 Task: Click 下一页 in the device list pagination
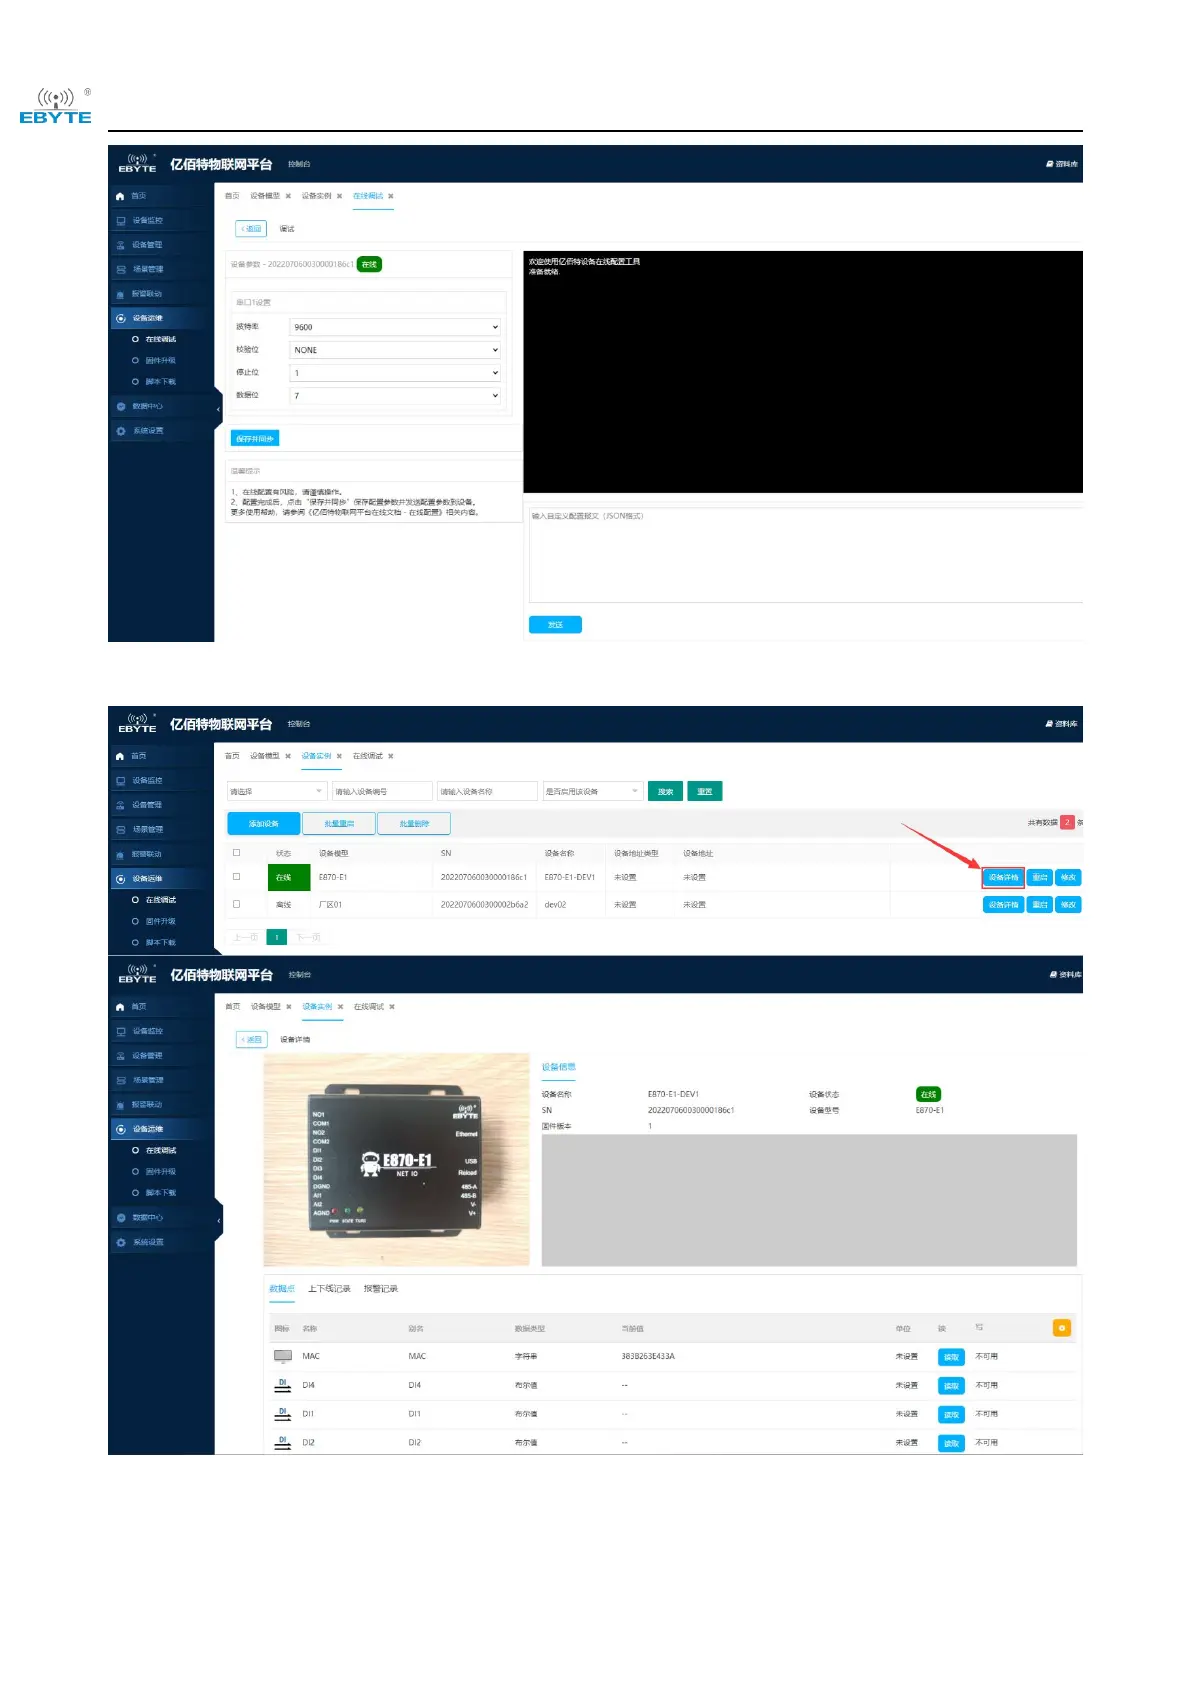pyautogui.click(x=309, y=937)
